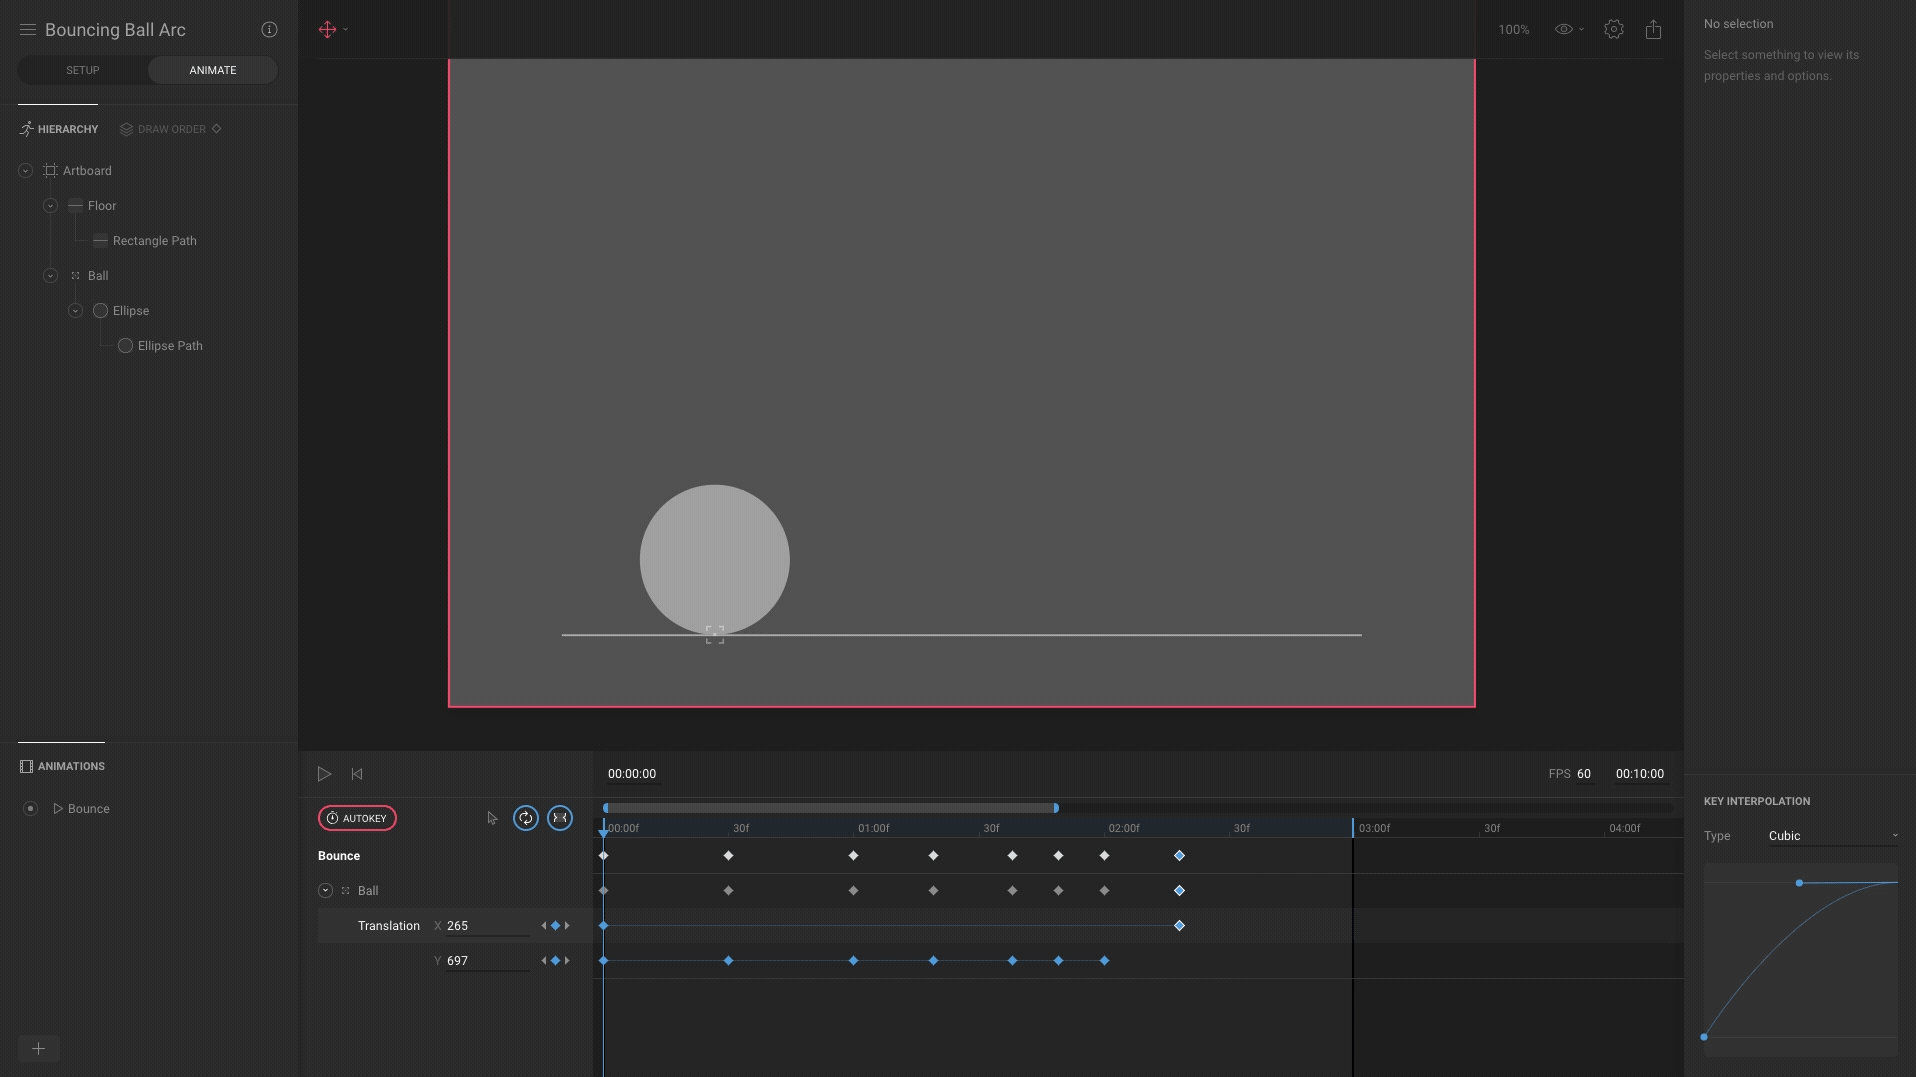The width and height of the screenshot is (1916, 1077).
Task: Jump to animation start
Action: pyautogui.click(x=357, y=774)
